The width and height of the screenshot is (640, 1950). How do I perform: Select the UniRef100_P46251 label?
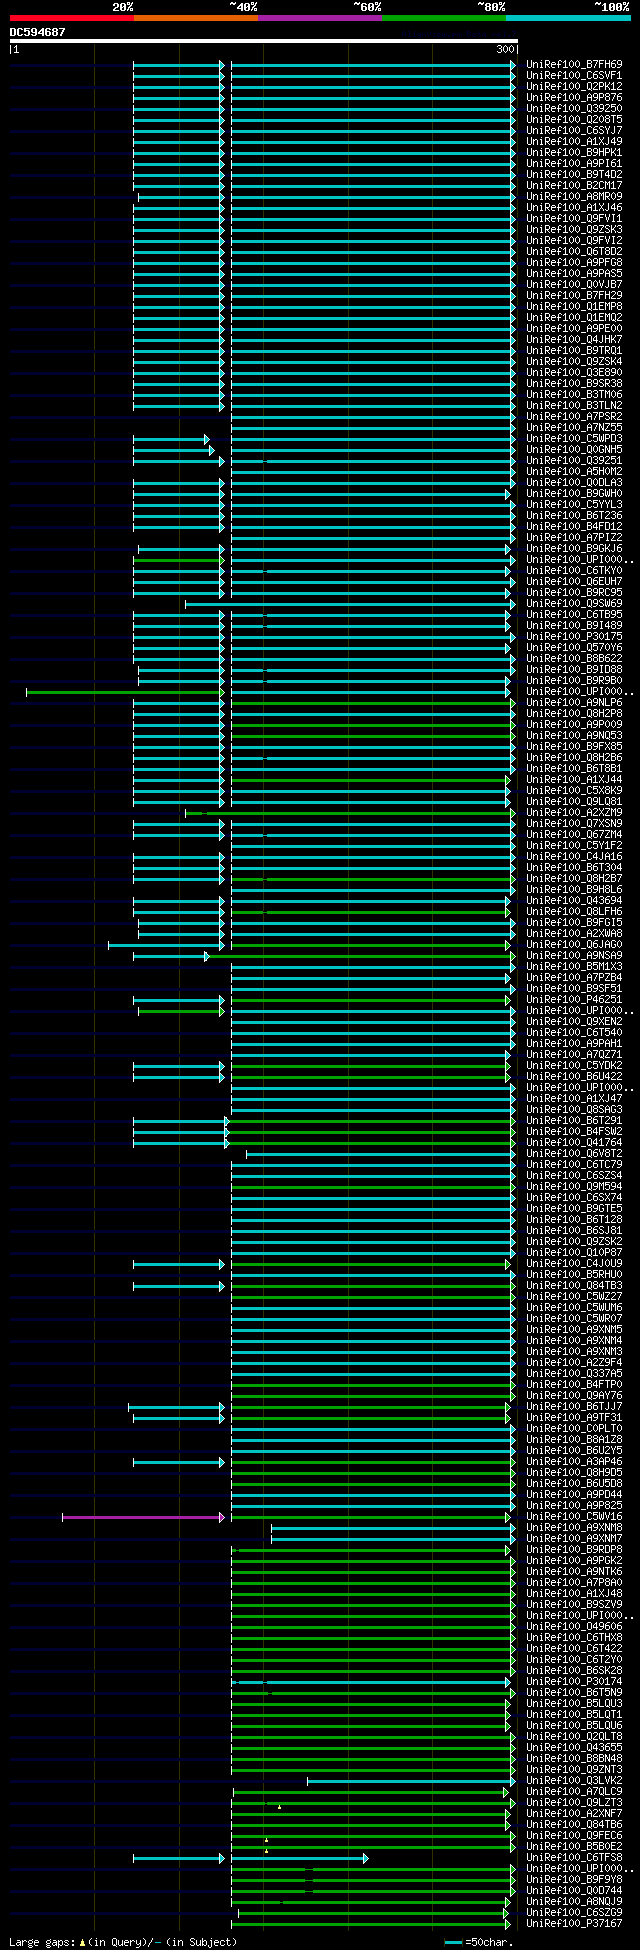(574, 999)
